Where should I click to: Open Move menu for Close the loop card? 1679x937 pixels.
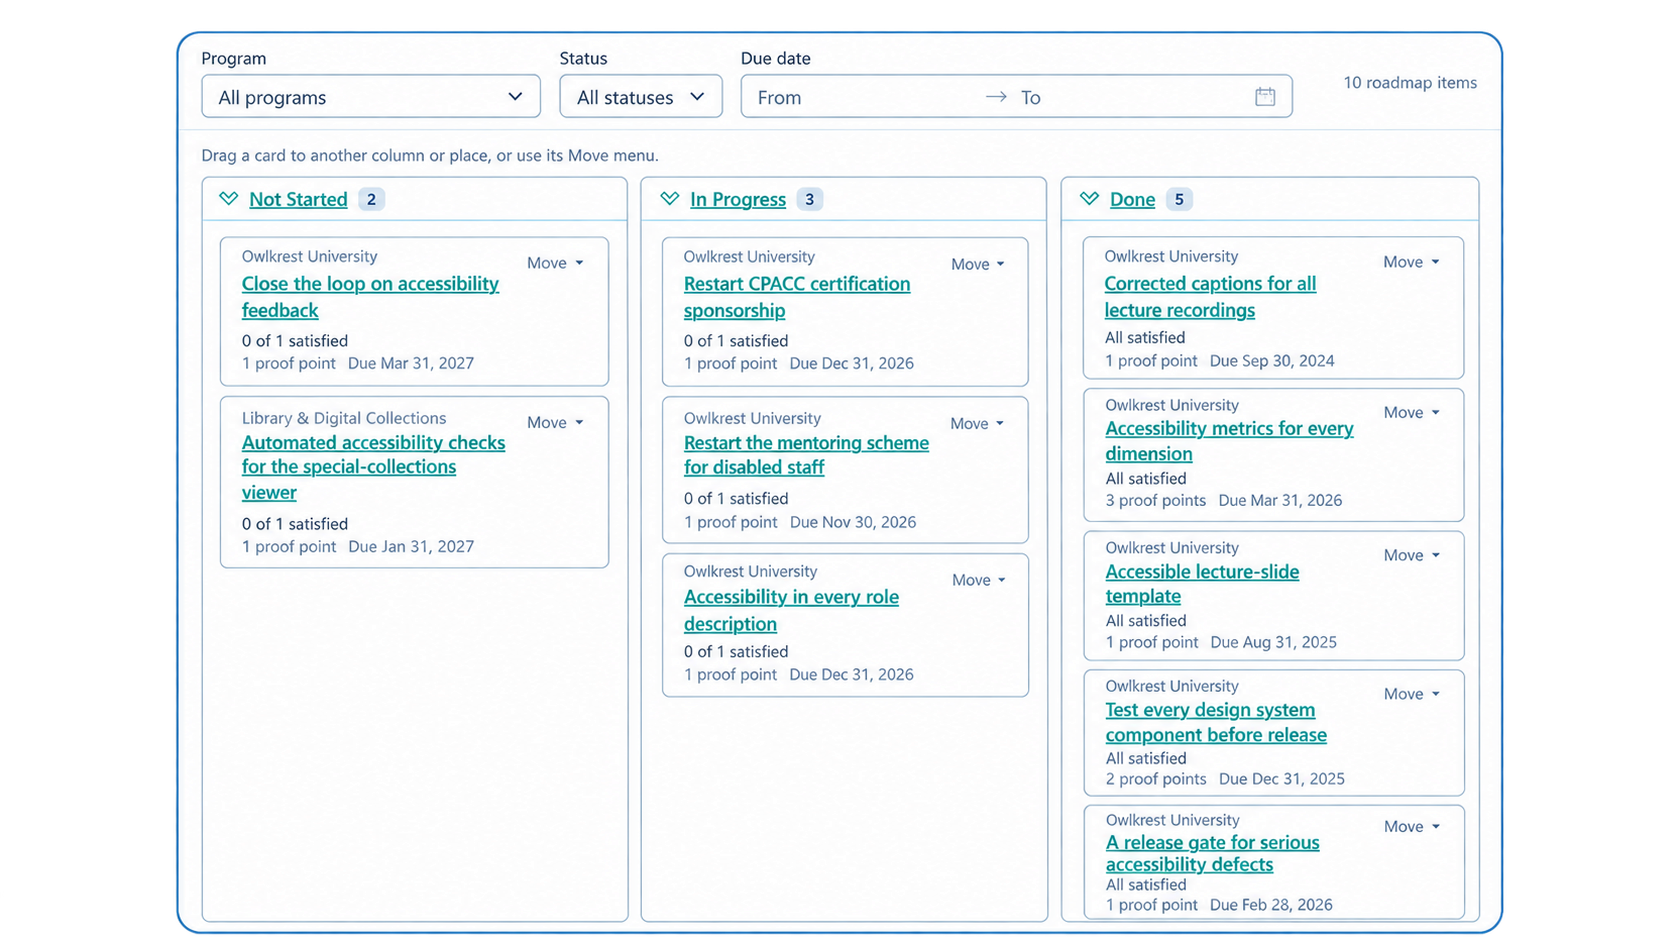(555, 263)
